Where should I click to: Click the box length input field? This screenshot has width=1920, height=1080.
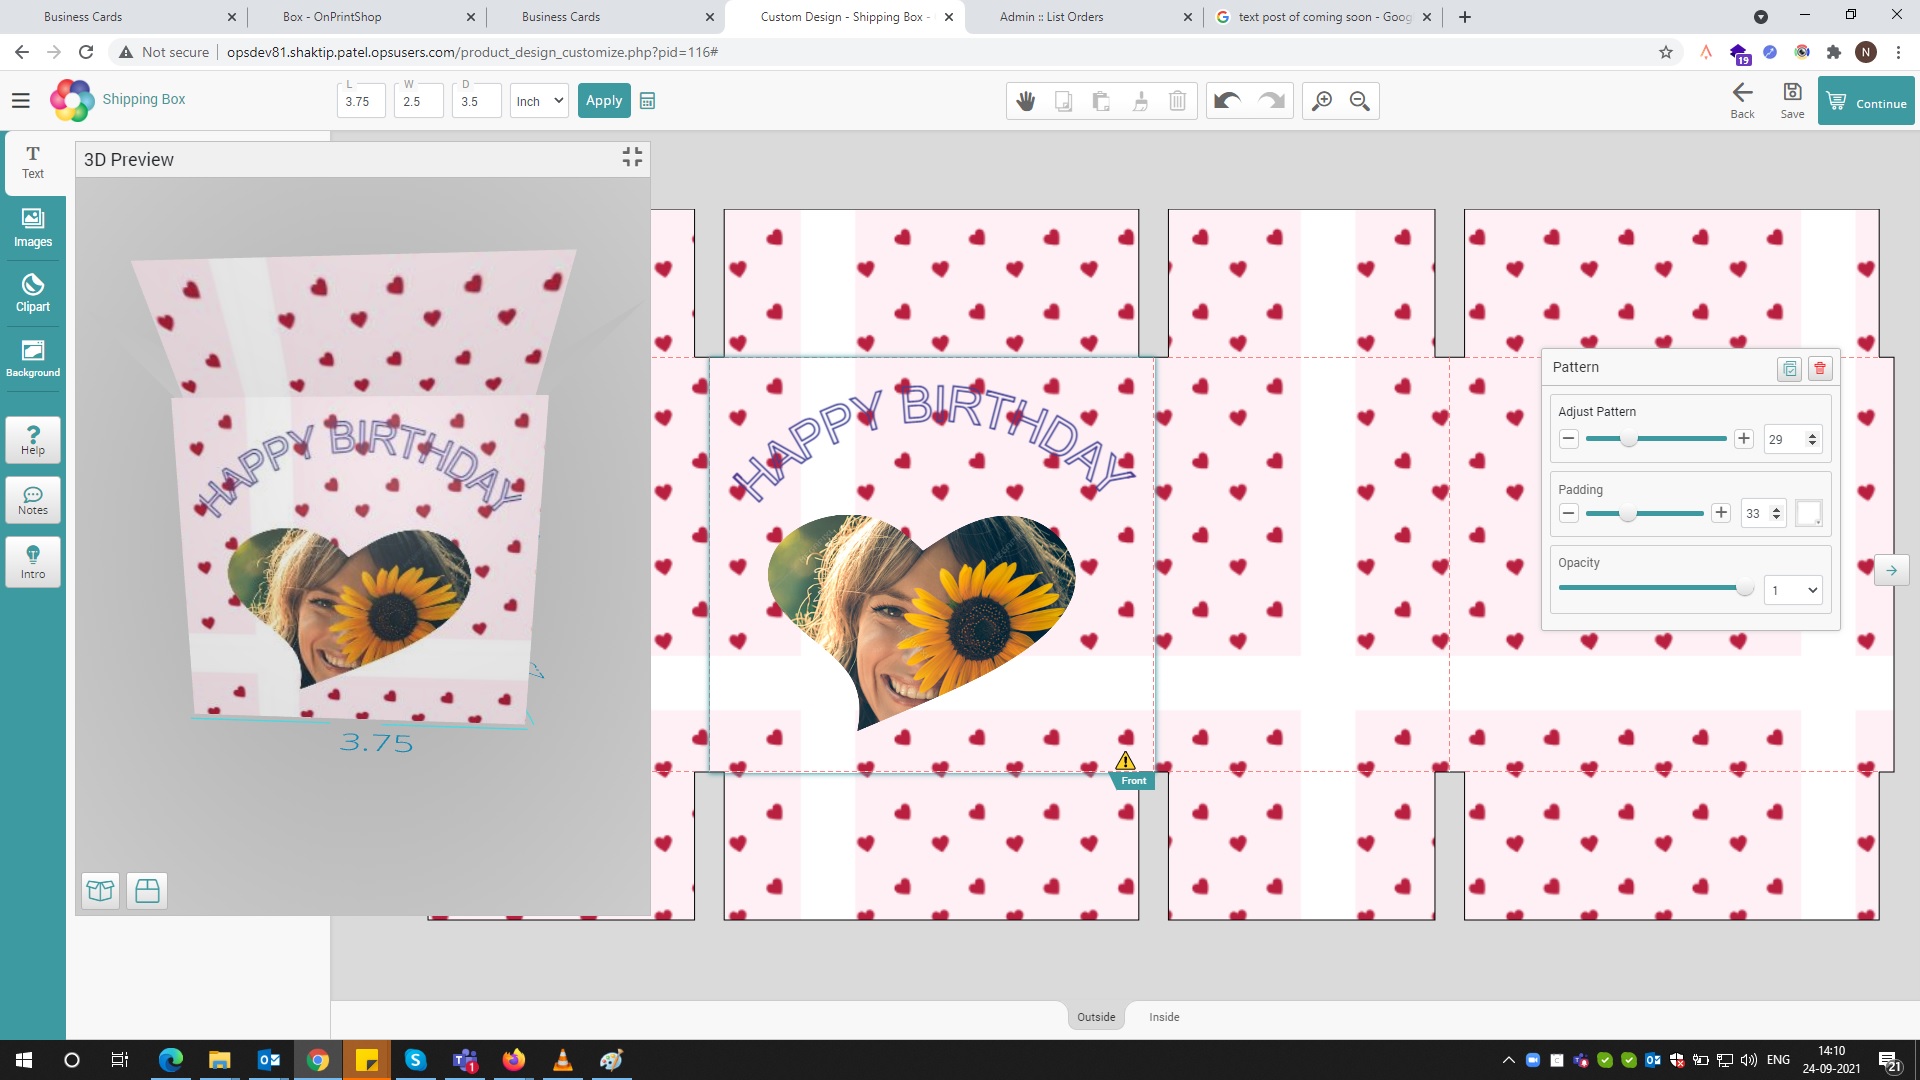360,101
